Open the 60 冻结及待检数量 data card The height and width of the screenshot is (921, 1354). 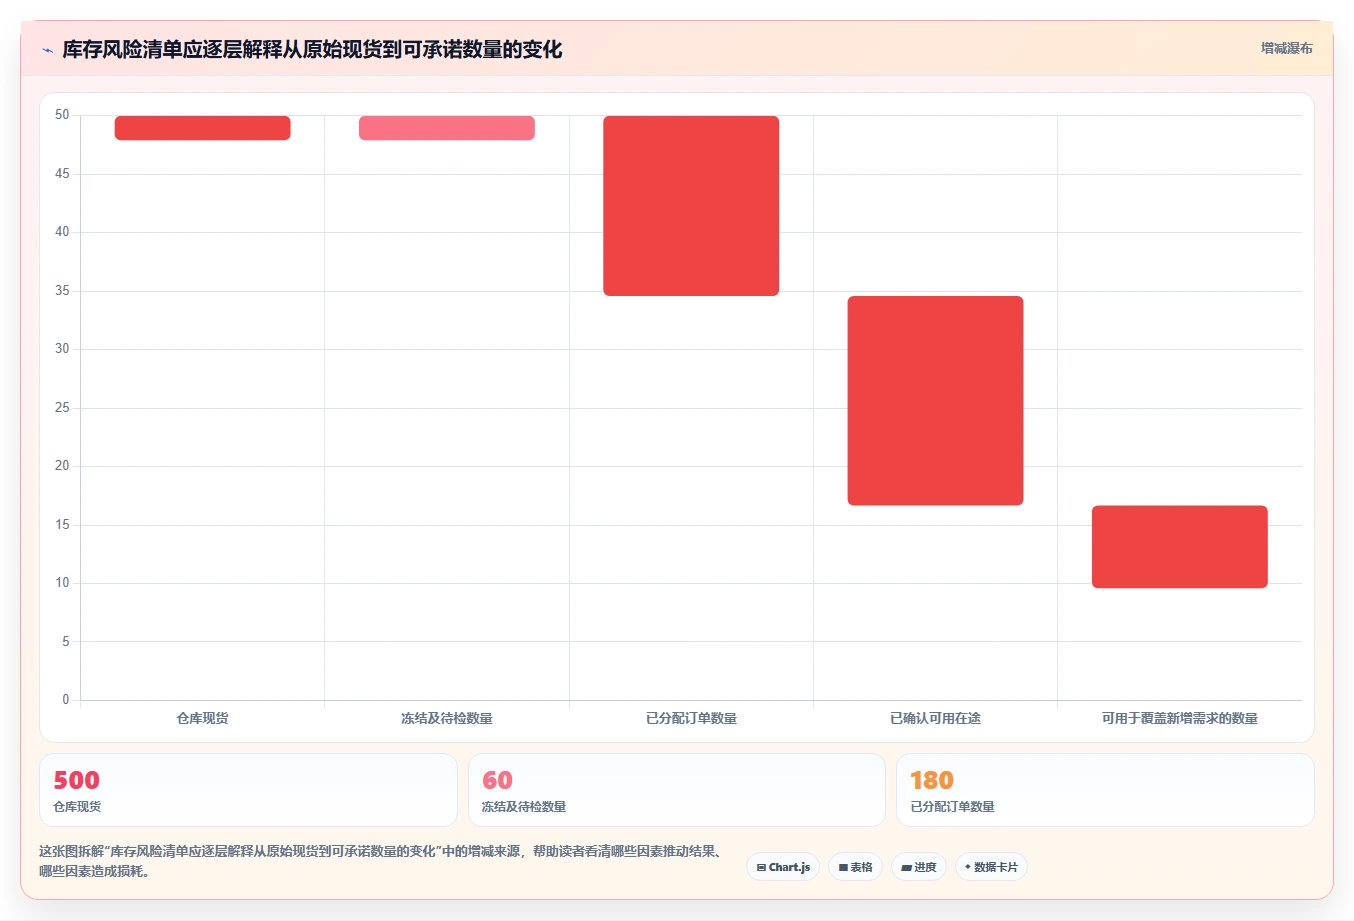point(677,790)
